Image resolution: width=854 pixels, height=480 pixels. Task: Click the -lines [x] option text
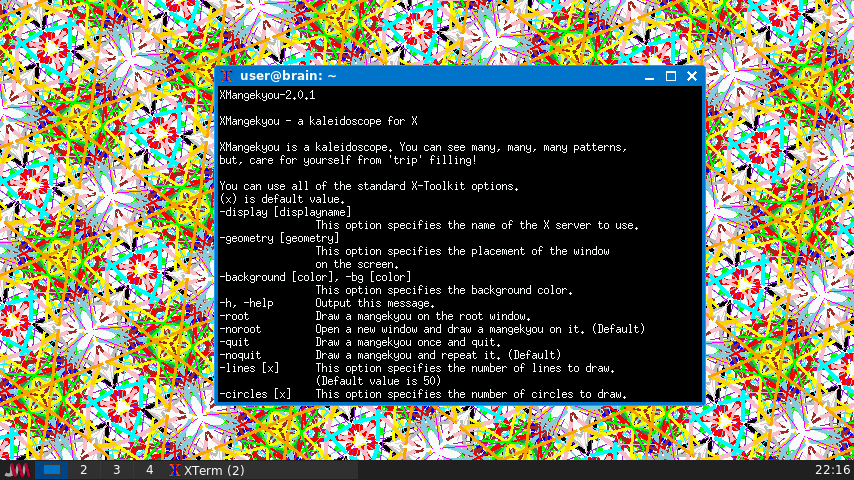(x=249, y=368)
